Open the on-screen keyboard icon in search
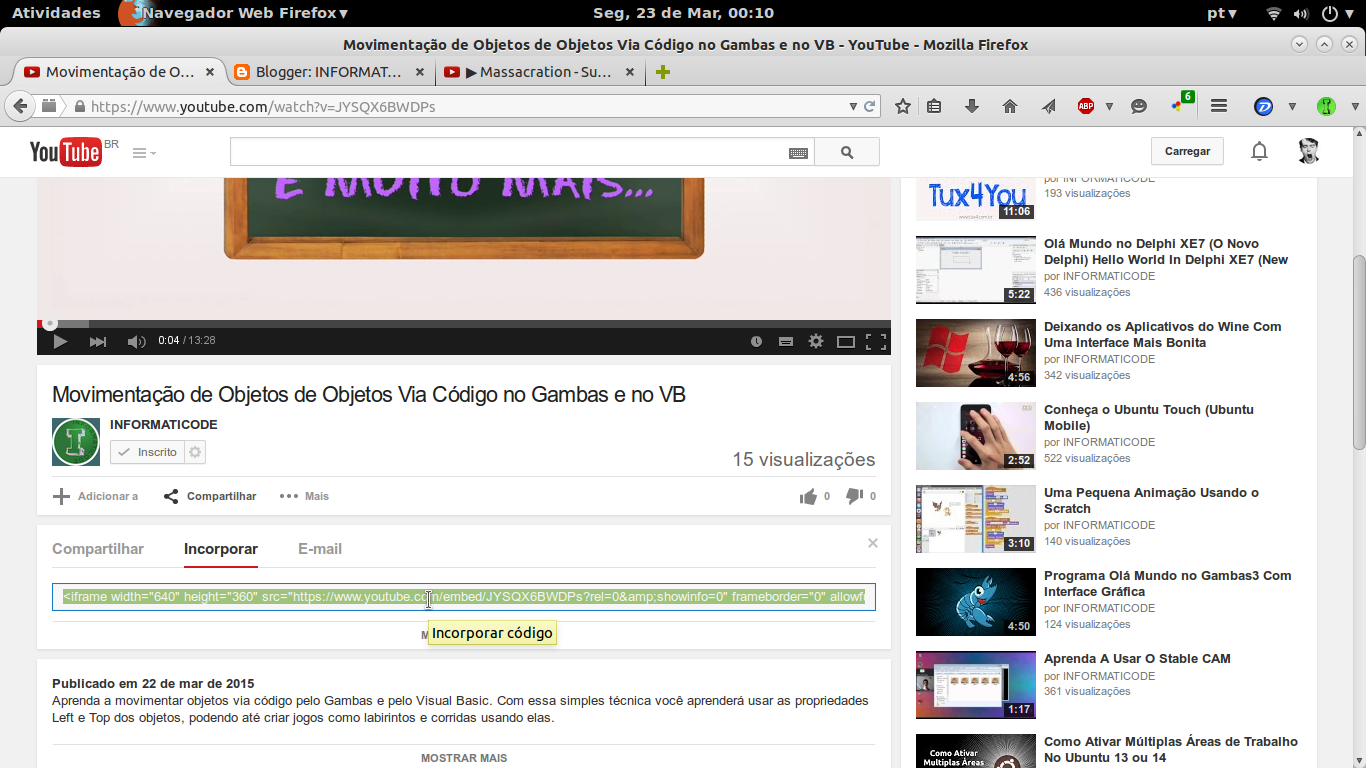The height and width of the screenshot is (768, 1366). coord(798,153)
